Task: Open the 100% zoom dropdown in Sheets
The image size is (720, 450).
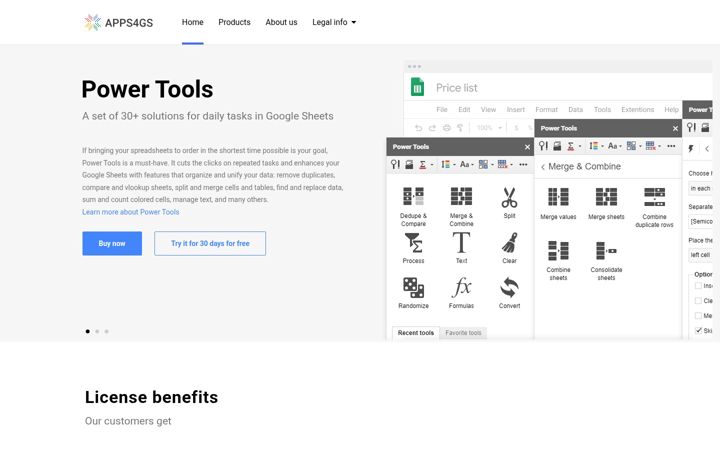Action: point(489,128)
